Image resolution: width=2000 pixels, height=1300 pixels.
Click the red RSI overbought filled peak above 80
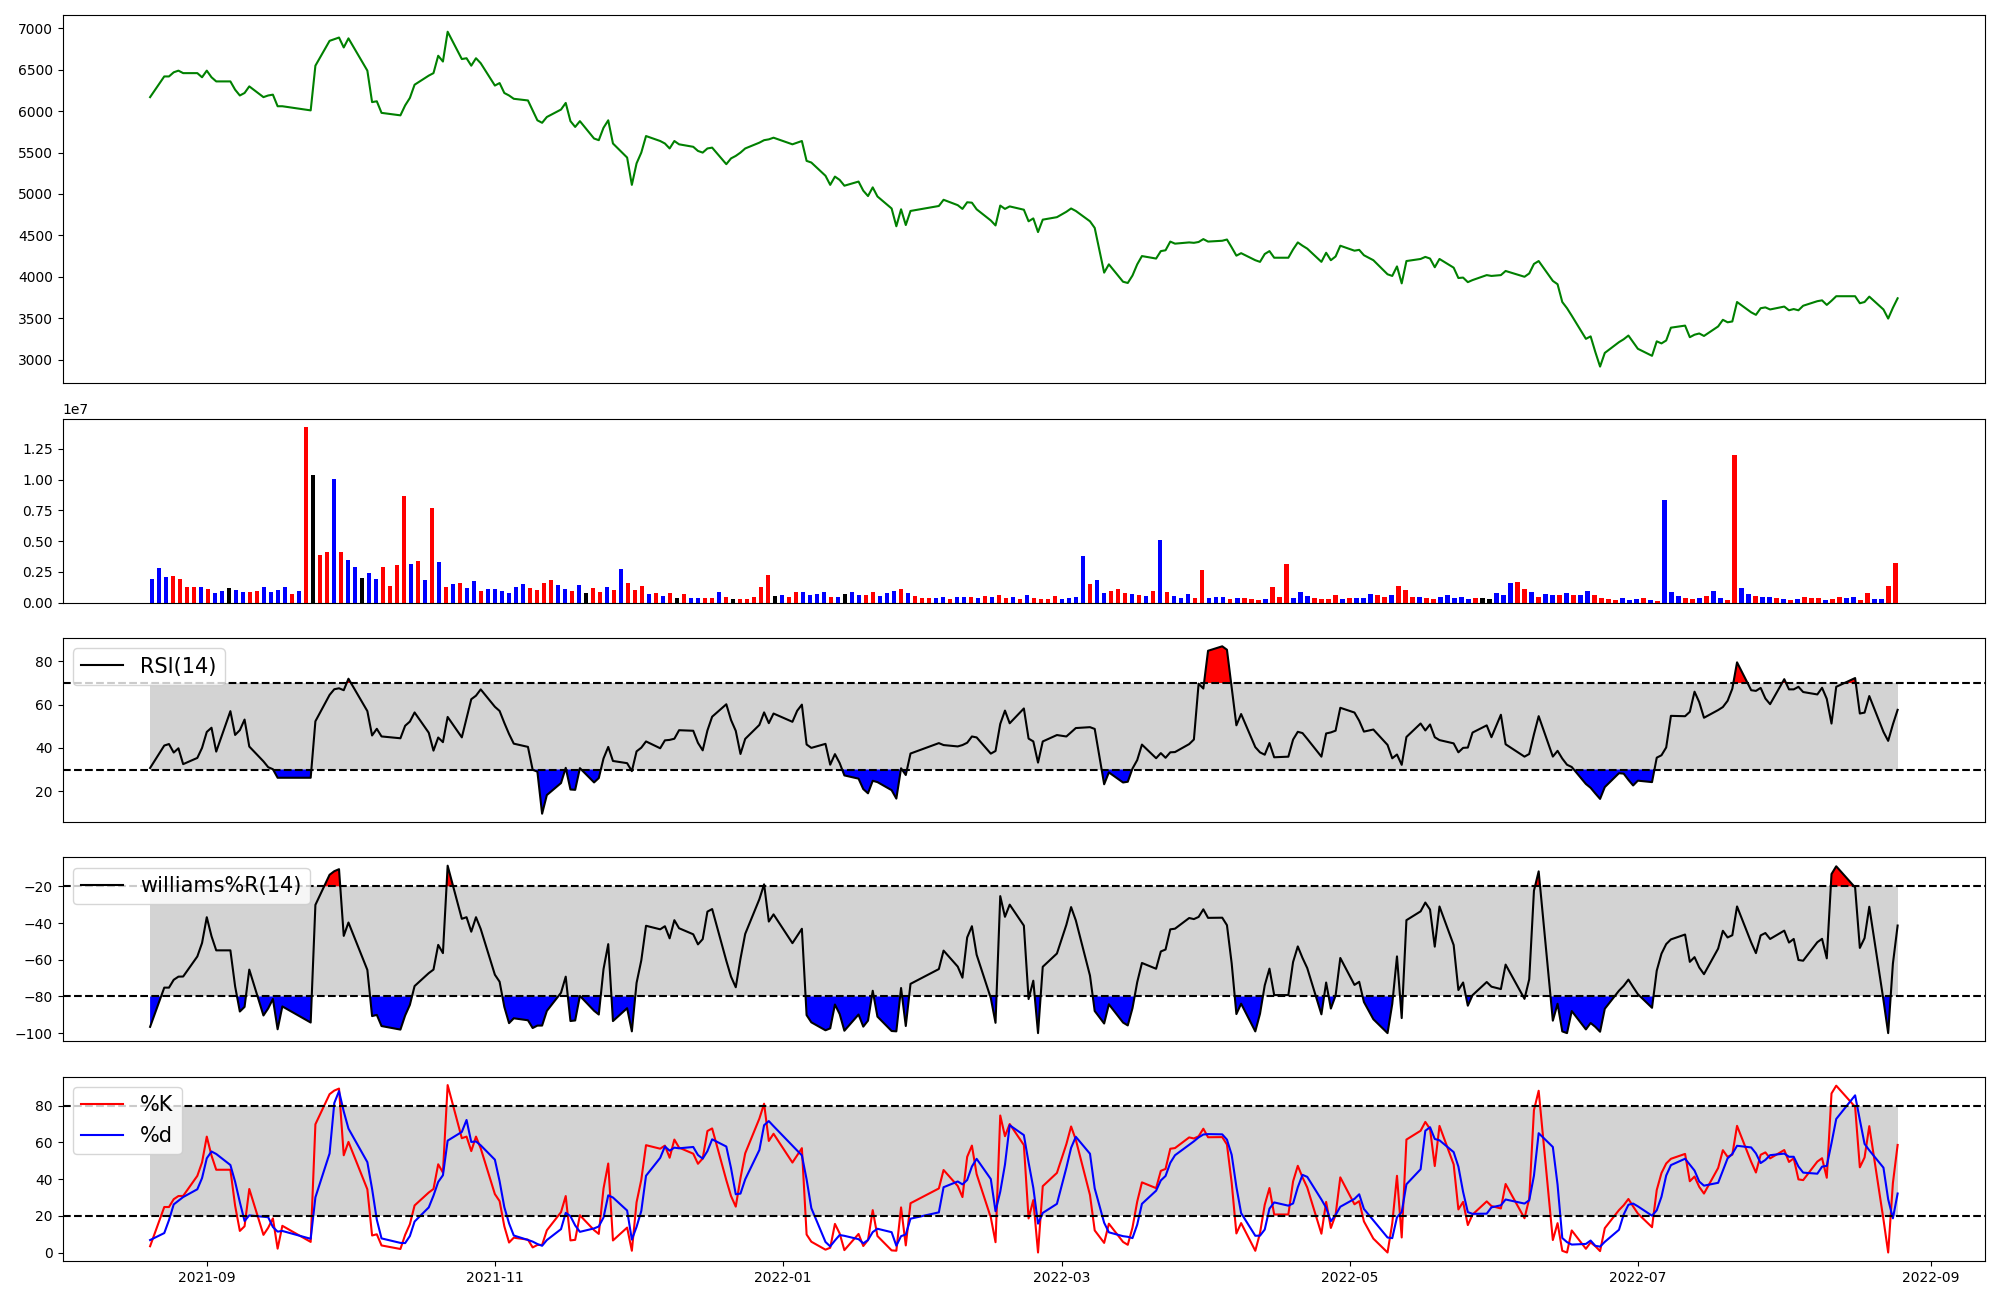pyautogui.click(x=1218, y=666)
